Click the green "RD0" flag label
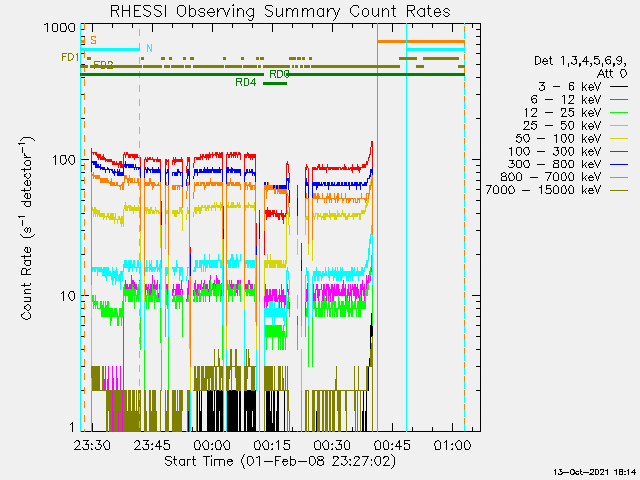 279,74
